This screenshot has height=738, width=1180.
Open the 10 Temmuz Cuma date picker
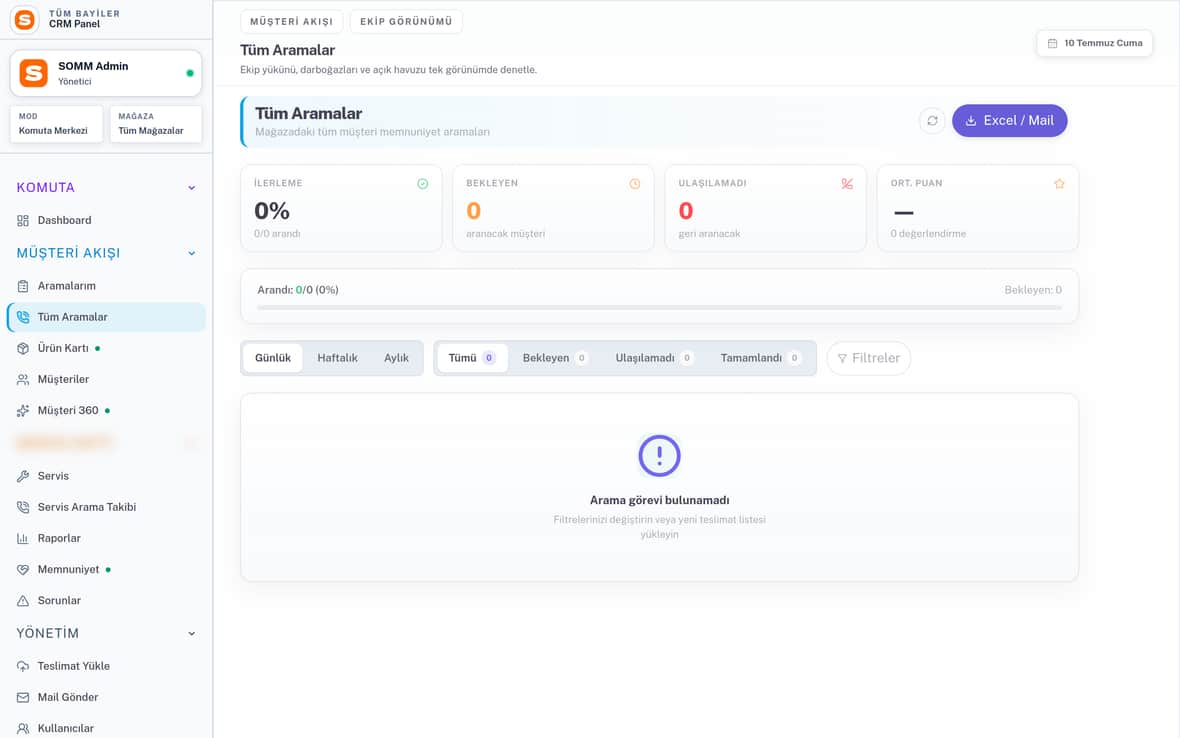[1094, 44]
